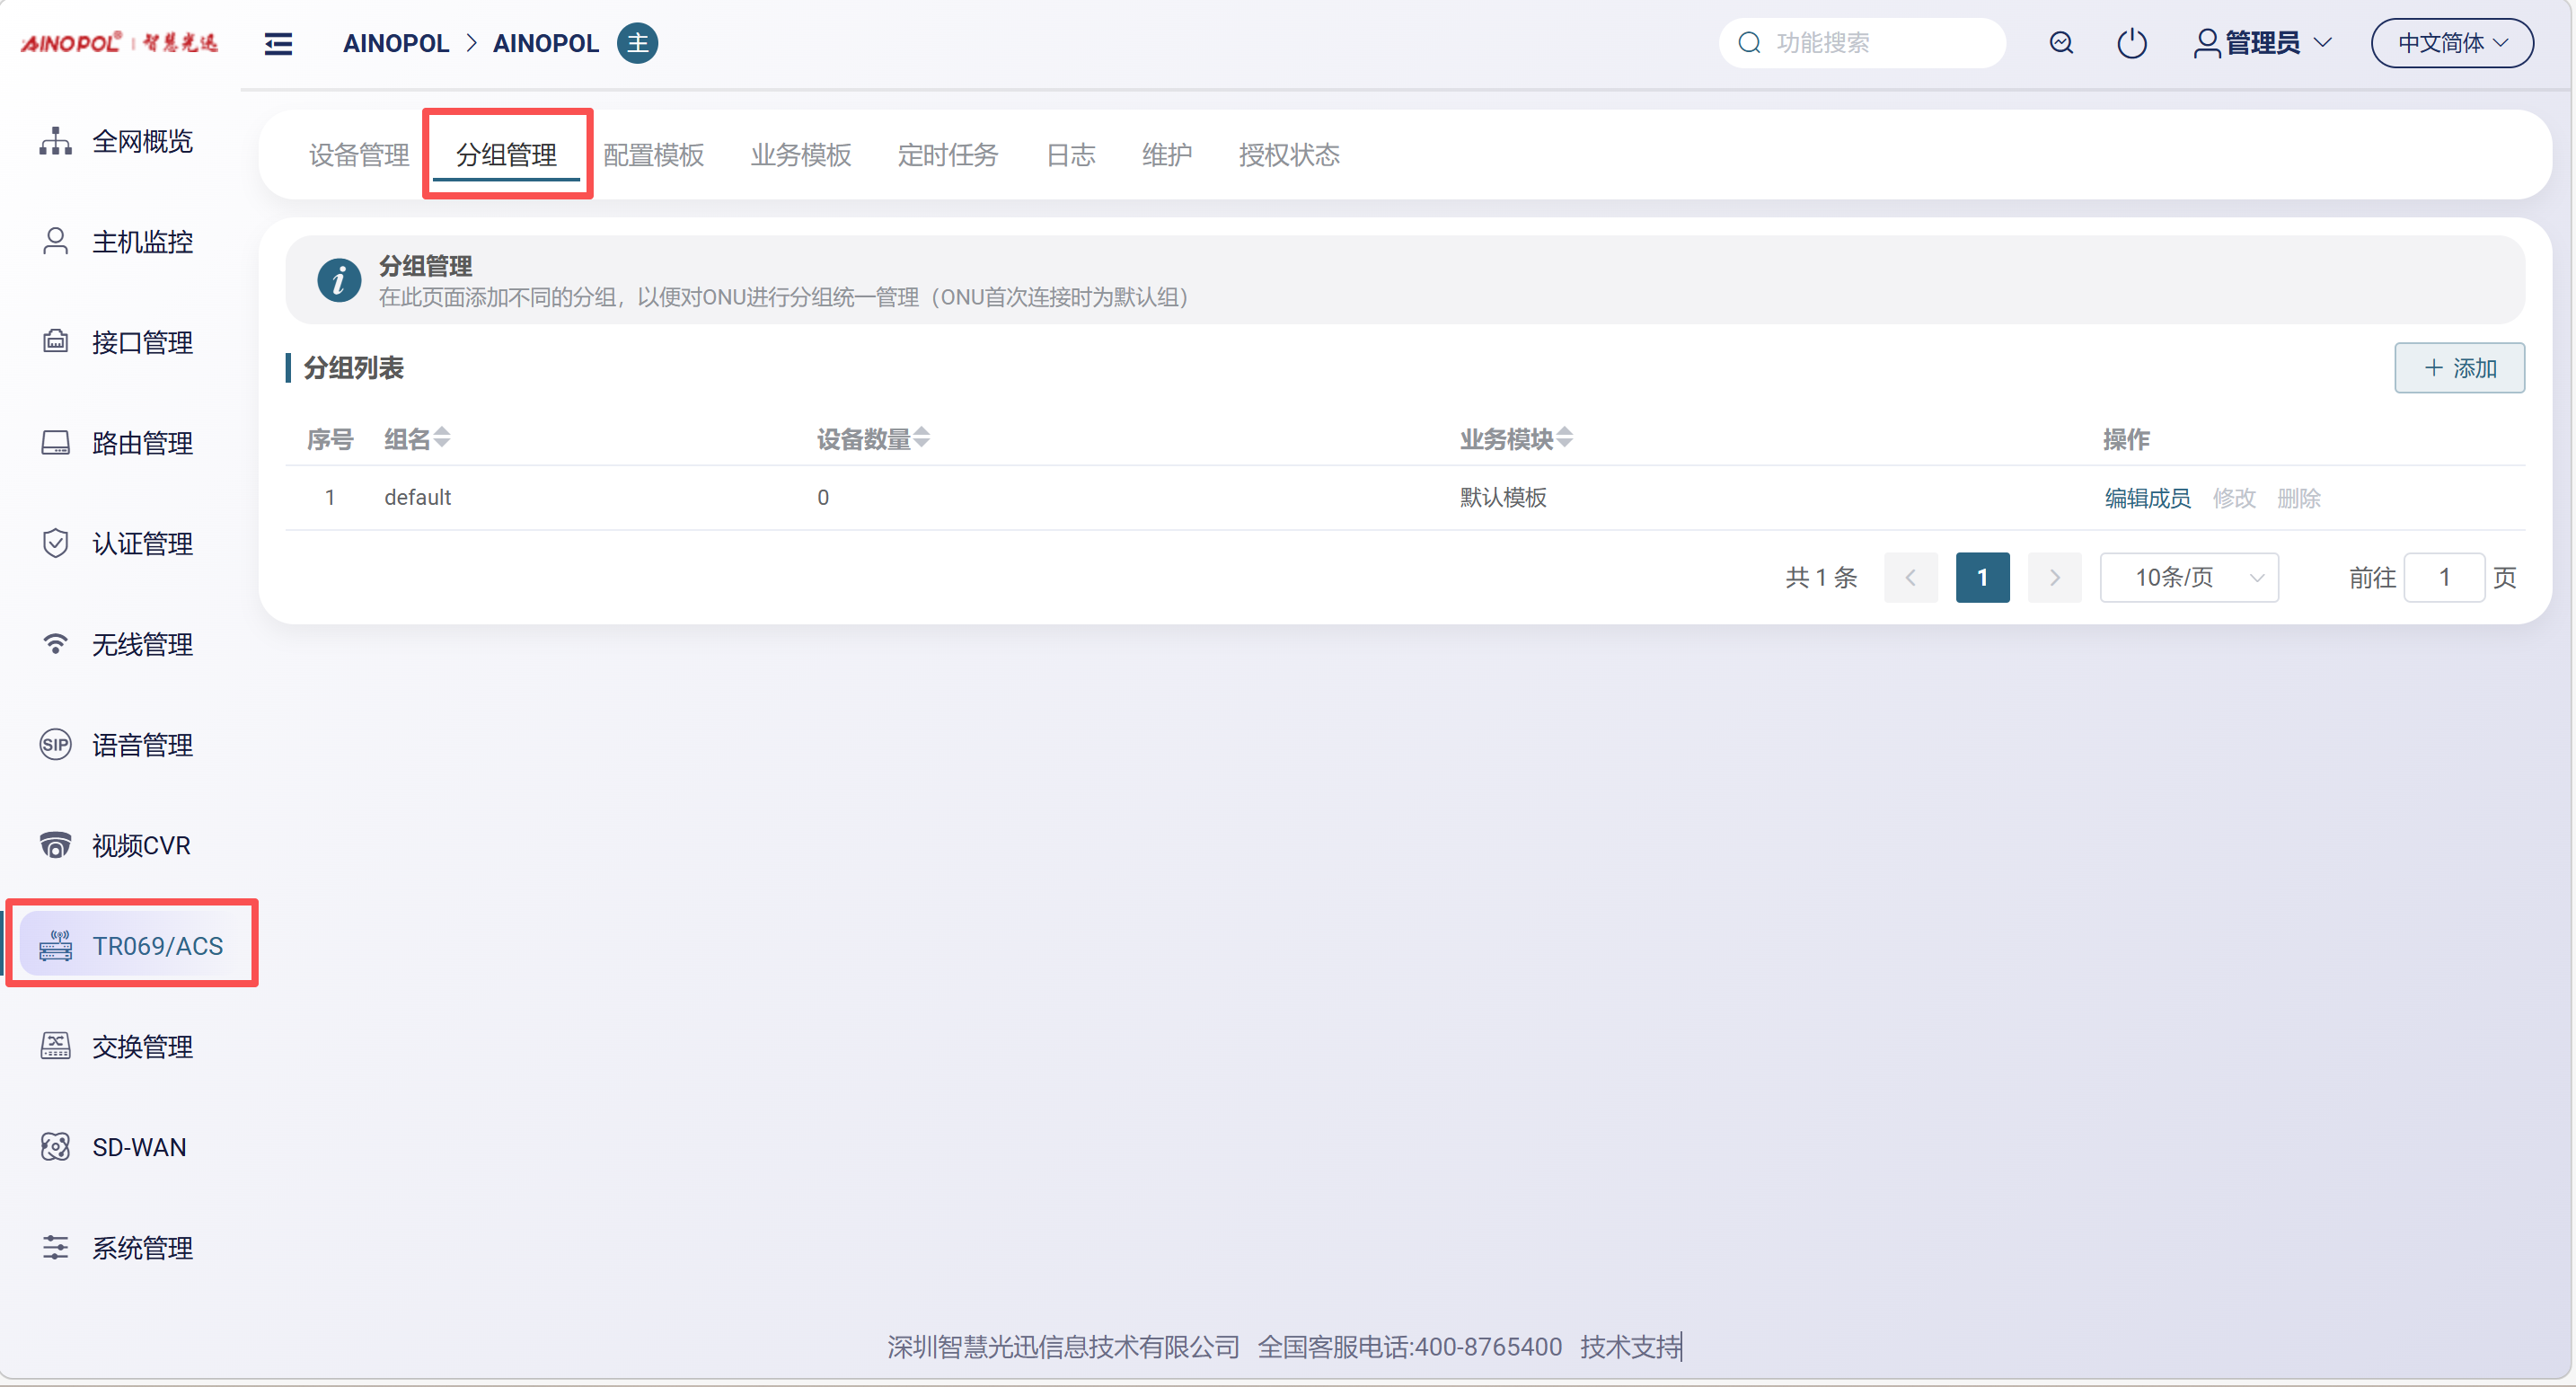The height and width of the screenshot is (1387, 2576).
Task: Open 无线管理 wireless wifi icon
Action: point(55,644)
